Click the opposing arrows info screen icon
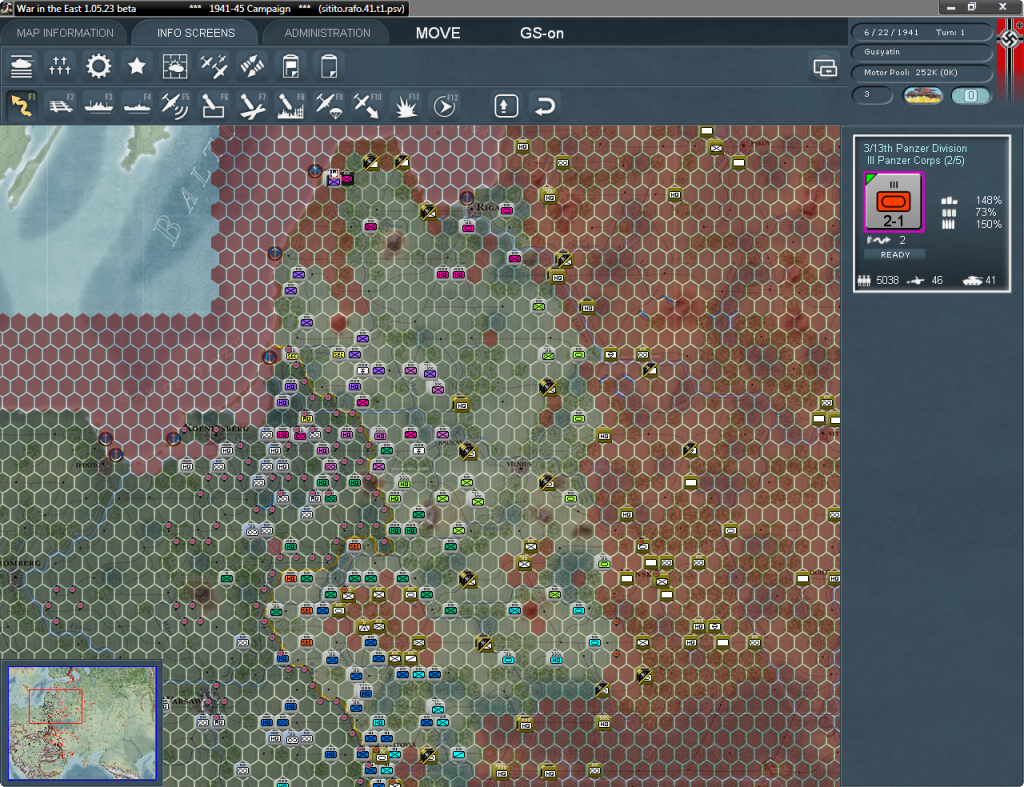This screenshot has width=1024, height=787. click(x=252, y=66)
